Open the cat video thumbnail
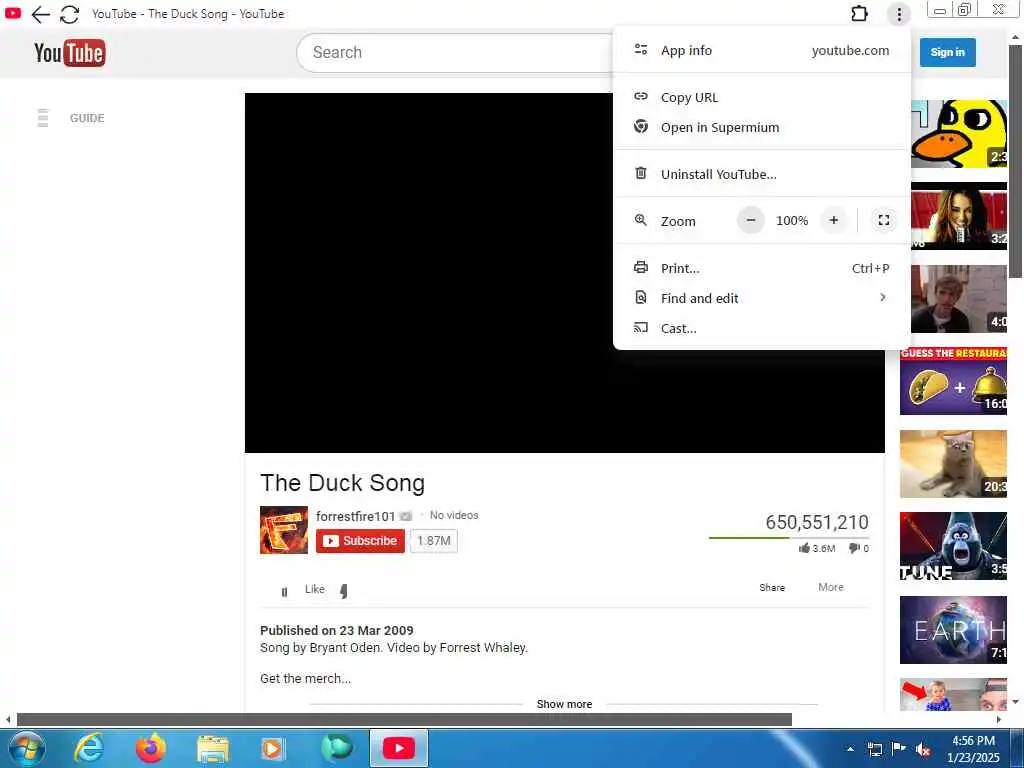The height and width of the screenshot is (768, 1024). tap(953, 464)
